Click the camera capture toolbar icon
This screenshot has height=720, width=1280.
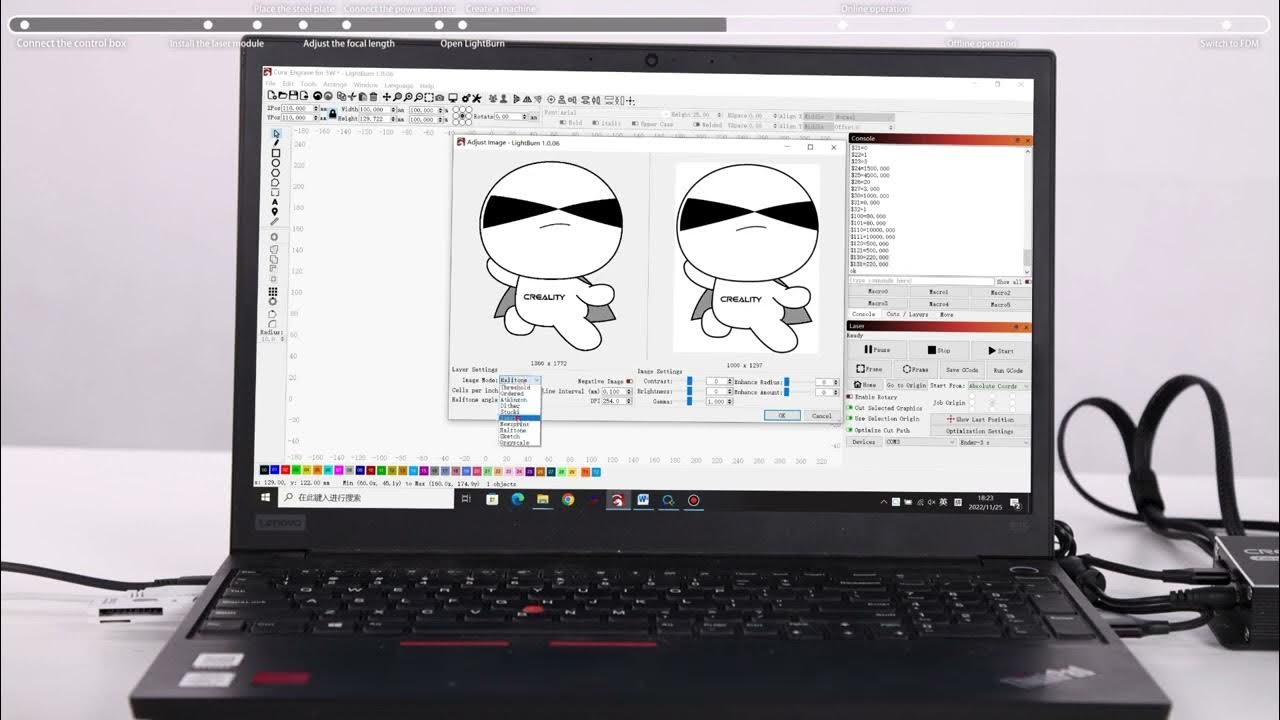coord(439,97)
